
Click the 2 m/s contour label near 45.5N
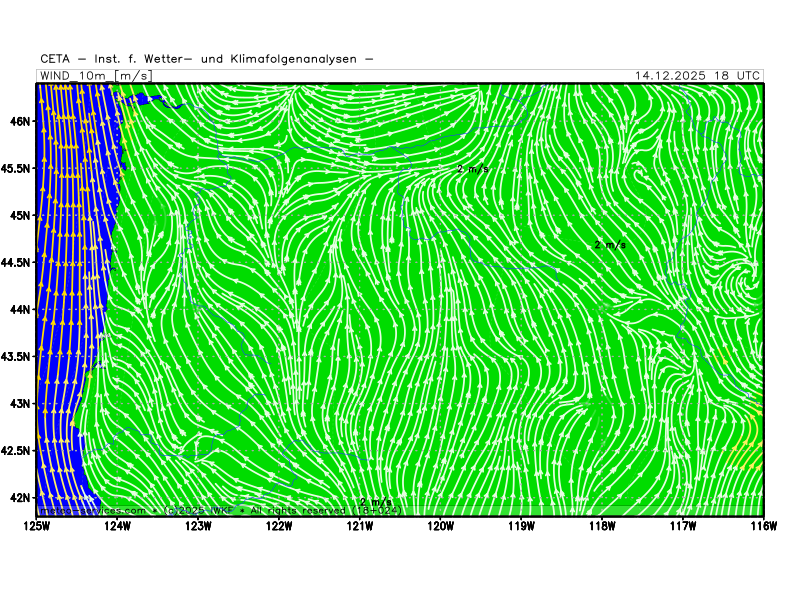pos(473,169)
